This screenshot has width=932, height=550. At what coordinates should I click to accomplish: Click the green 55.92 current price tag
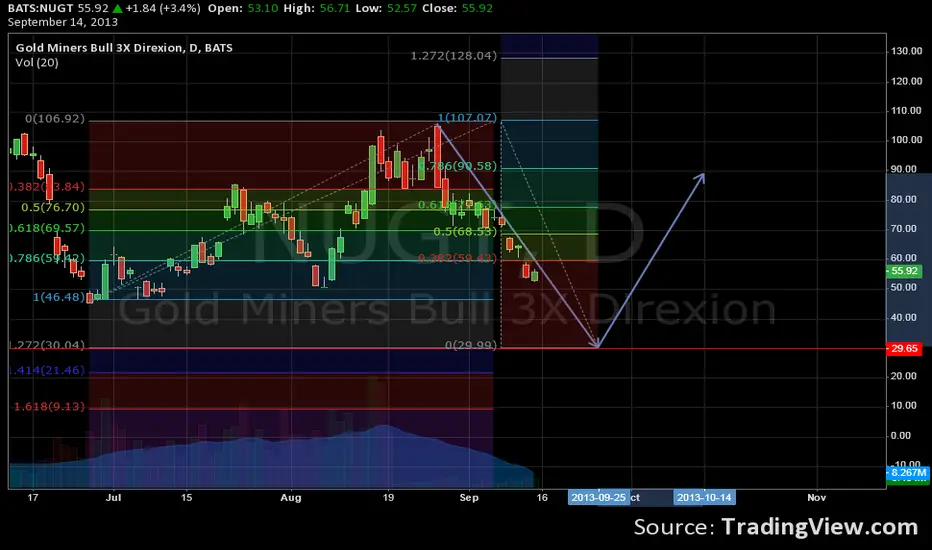pos(904,271)
